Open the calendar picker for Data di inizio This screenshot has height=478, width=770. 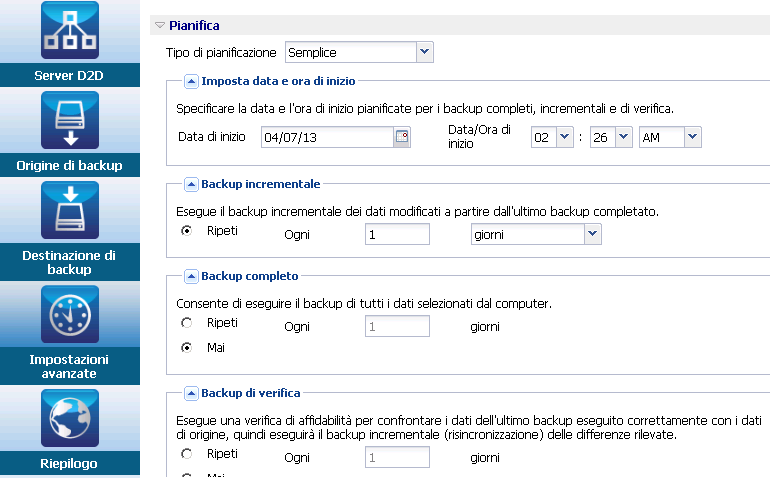tap(402, 138)
